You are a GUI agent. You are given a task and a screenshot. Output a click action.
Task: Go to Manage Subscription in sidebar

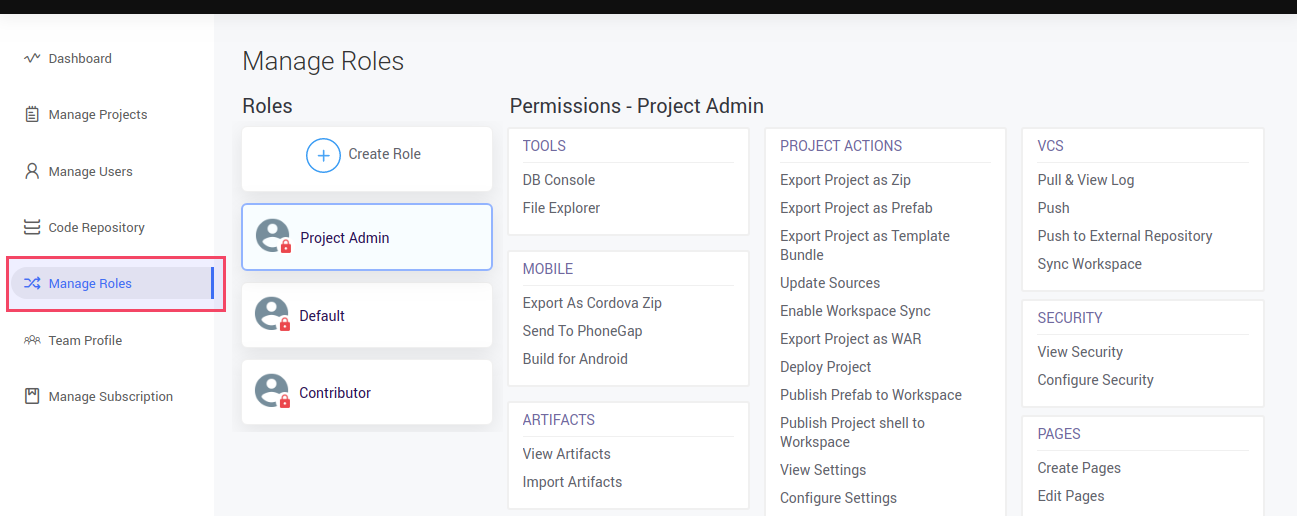point(110,396)
